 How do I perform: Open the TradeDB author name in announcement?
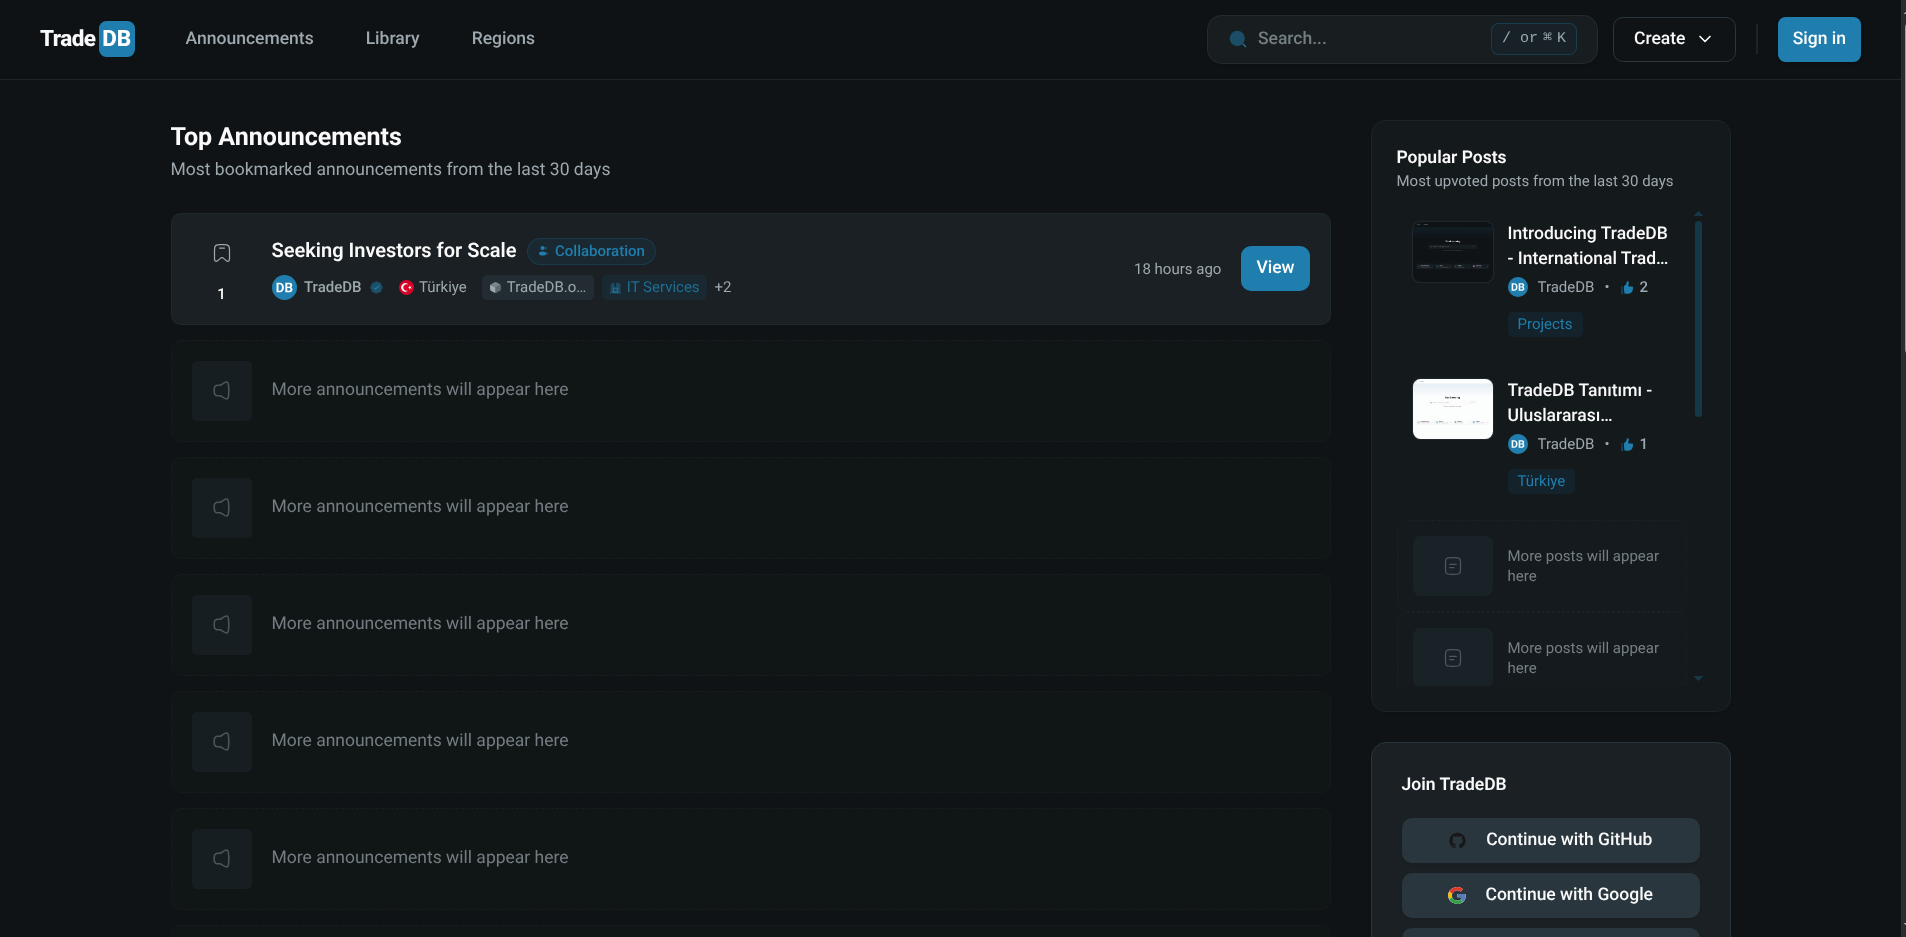pyautogui.click(x=332, y=287)
